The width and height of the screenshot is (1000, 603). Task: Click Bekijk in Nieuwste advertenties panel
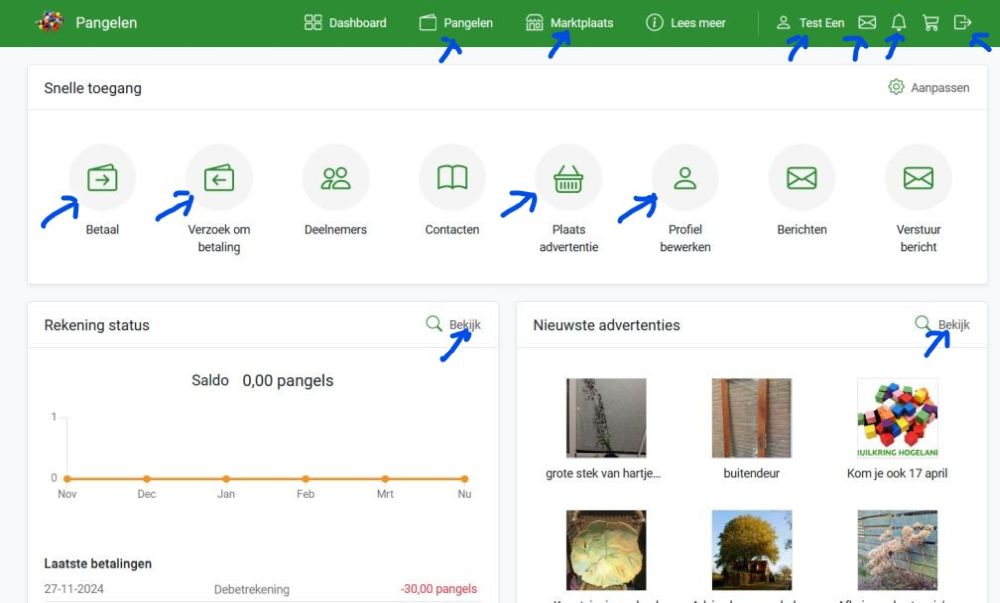pyautogui.click(x=954, y=324)
